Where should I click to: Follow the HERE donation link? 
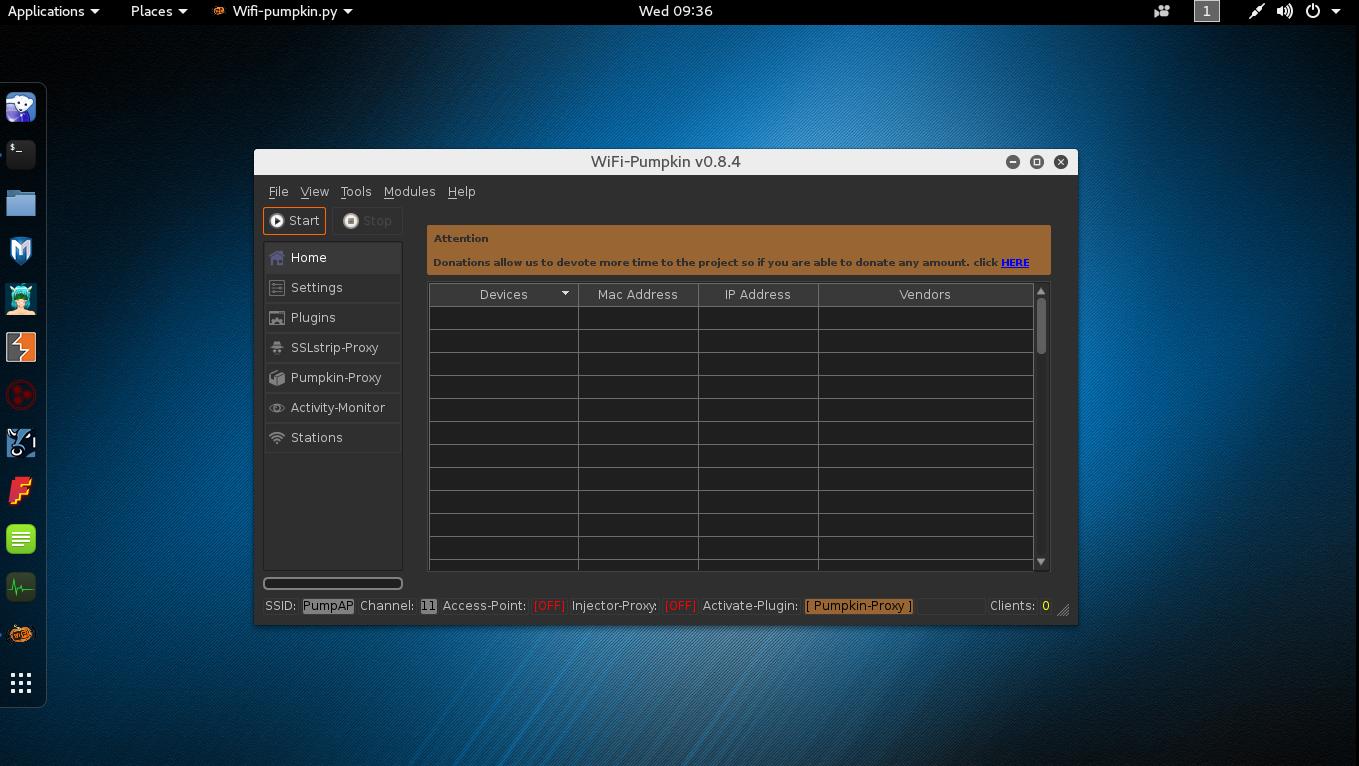(x=1015, y=262)
